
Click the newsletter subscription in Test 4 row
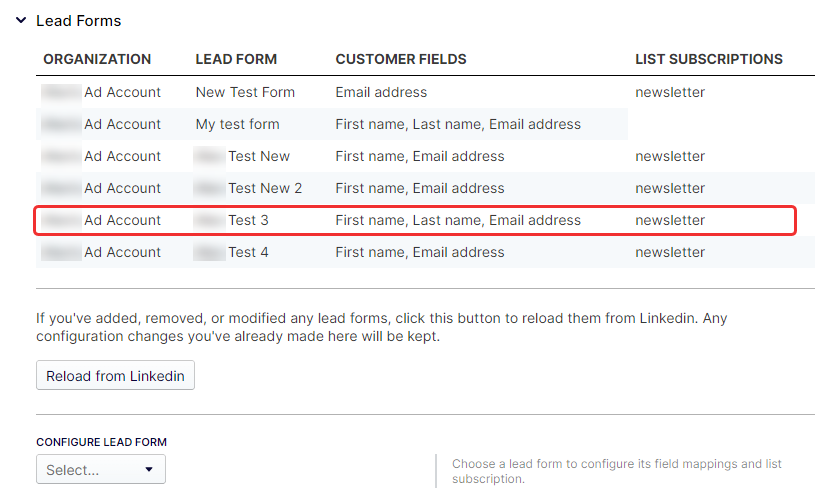coord(670,252)
